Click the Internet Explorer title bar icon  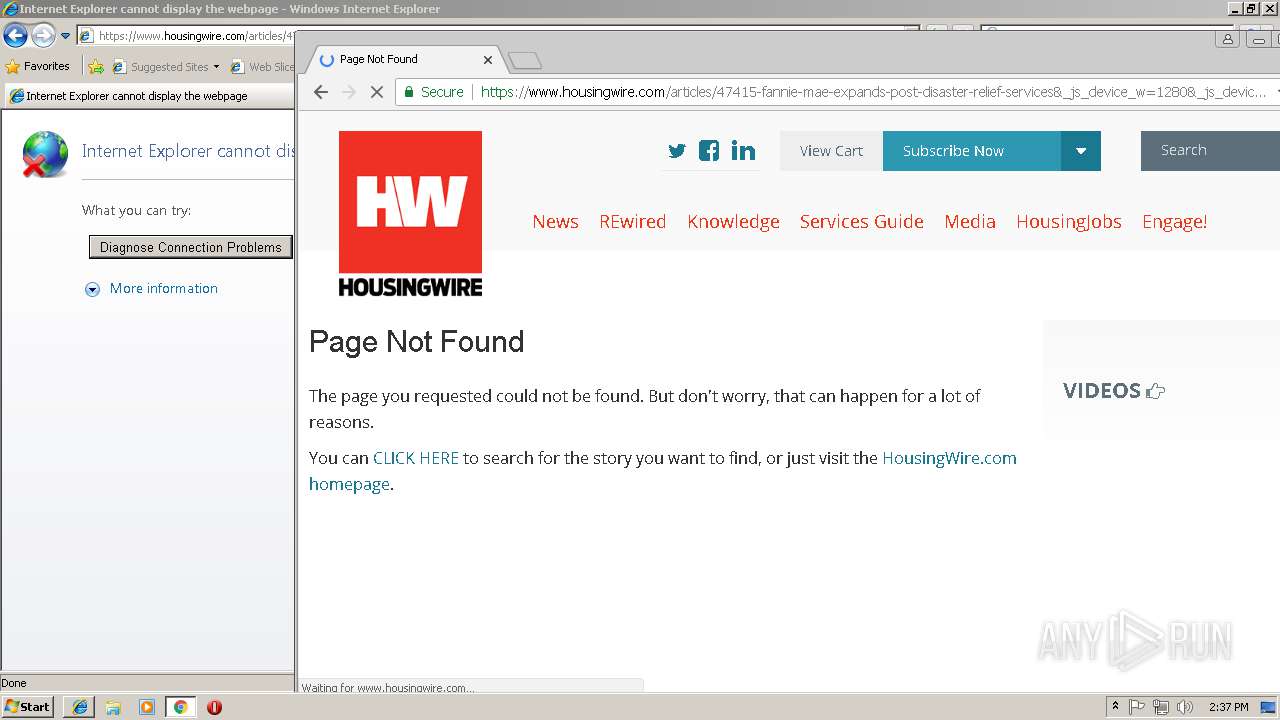(10, 9)
